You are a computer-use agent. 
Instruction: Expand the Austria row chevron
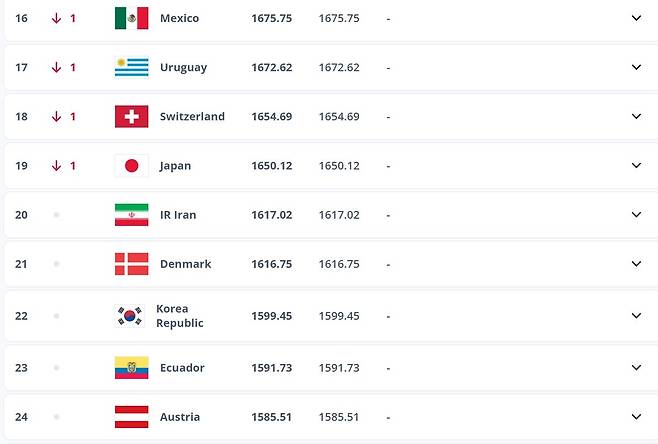636,416
